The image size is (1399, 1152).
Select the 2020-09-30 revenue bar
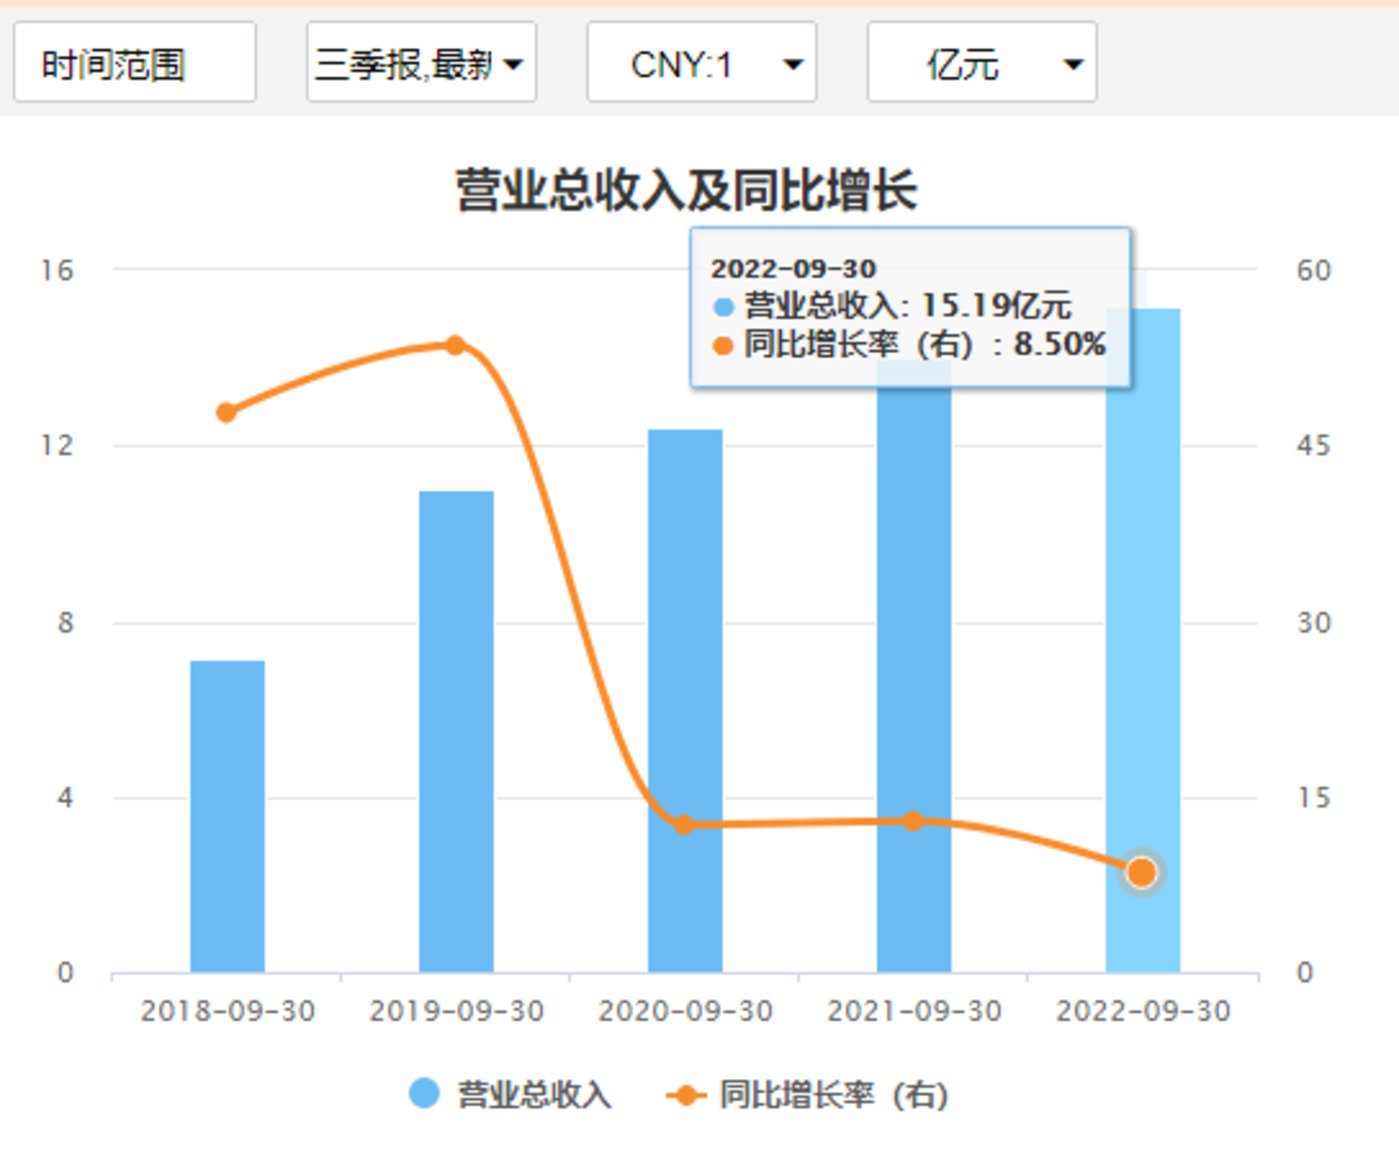coord(685,700)
